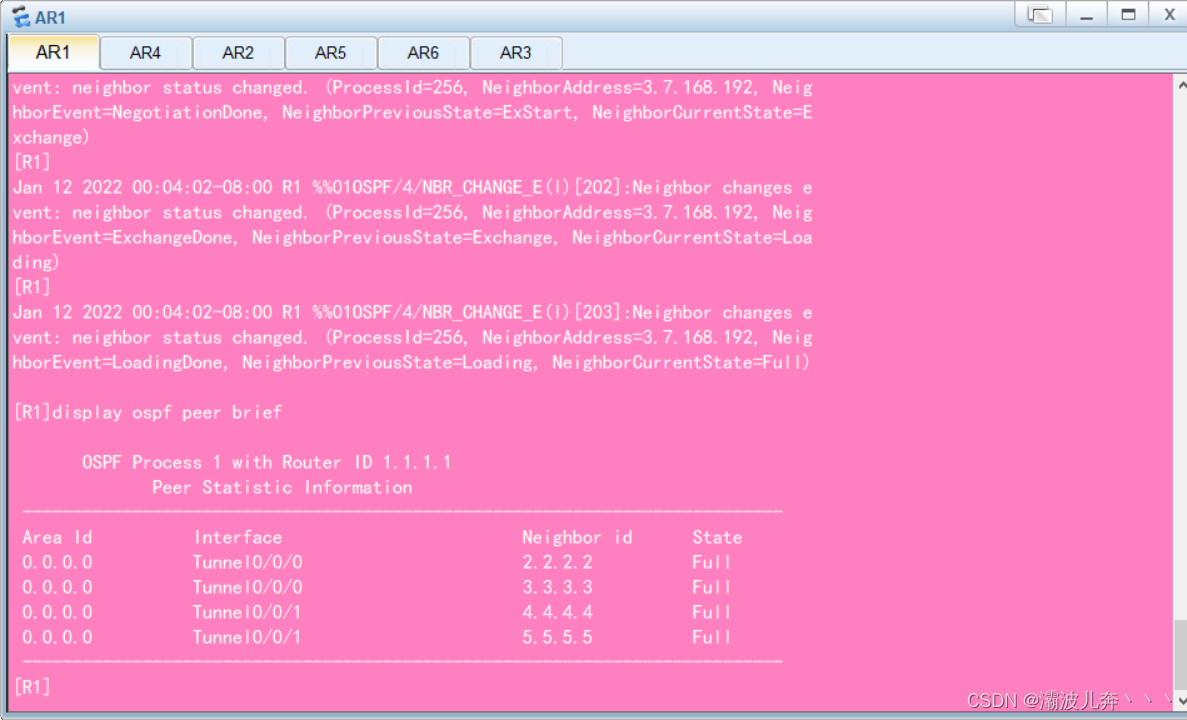1187x720 pixels.
Task: Click 'Peer Statistic Information' heading
Action: point(282,488)
